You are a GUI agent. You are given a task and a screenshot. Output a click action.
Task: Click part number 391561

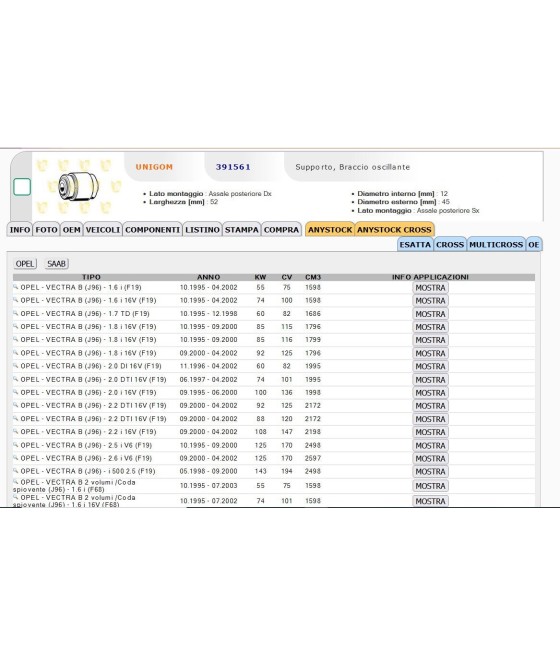233,167
